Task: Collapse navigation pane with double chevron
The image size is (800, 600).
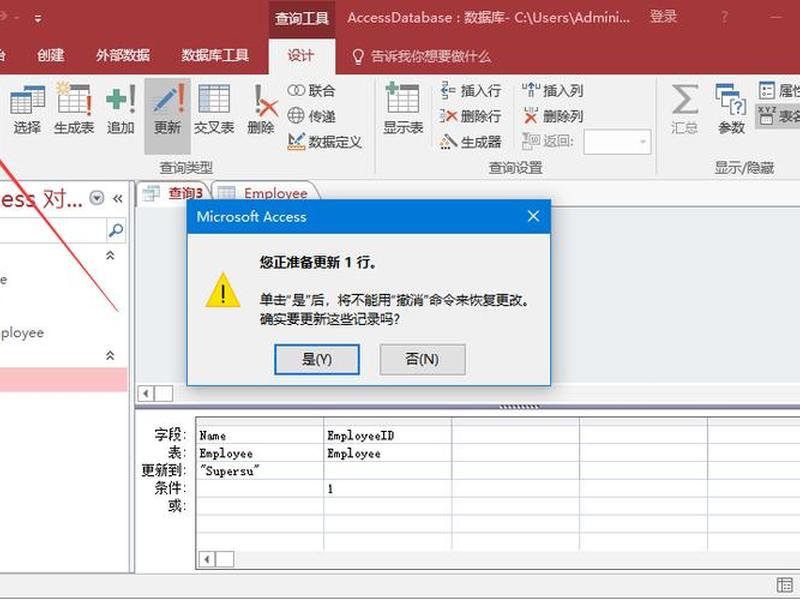Action: (x=118, y=198)
